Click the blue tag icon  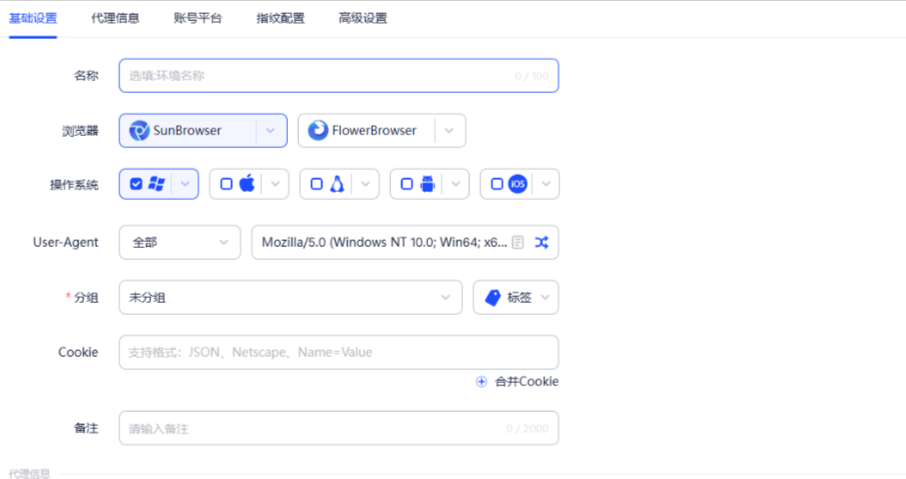click(x=493, y=298)
